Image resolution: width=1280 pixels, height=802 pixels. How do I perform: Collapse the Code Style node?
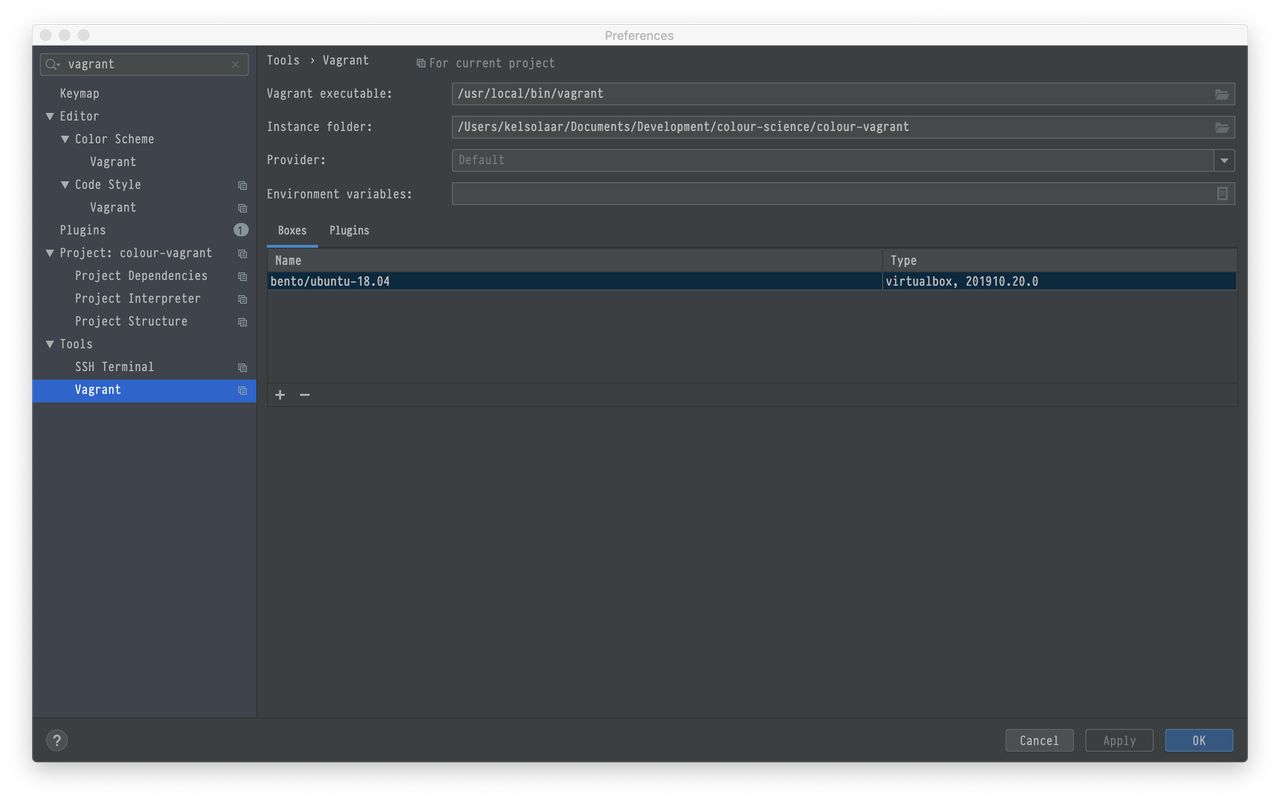[65, 185]
